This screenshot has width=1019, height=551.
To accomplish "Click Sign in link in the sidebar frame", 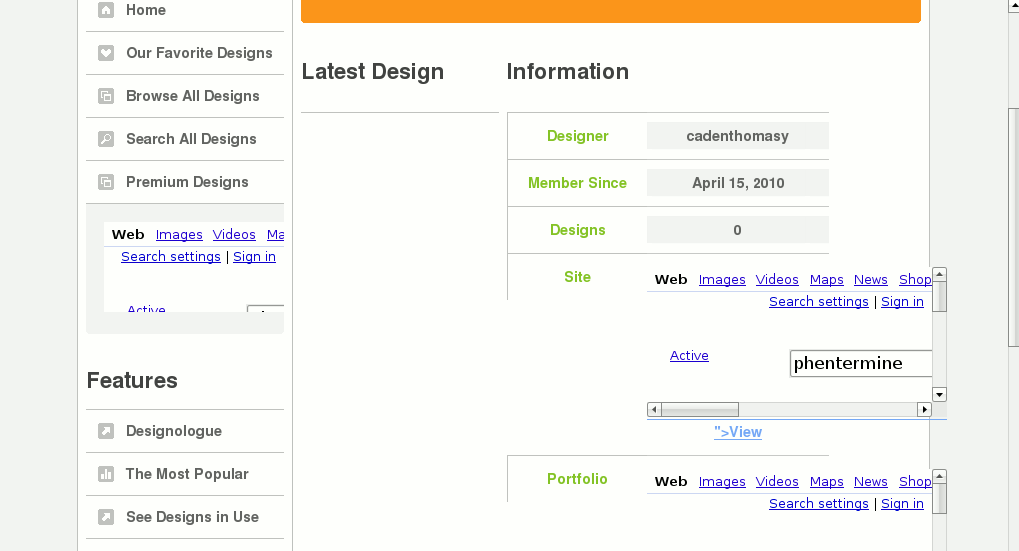I will point(254,257).
